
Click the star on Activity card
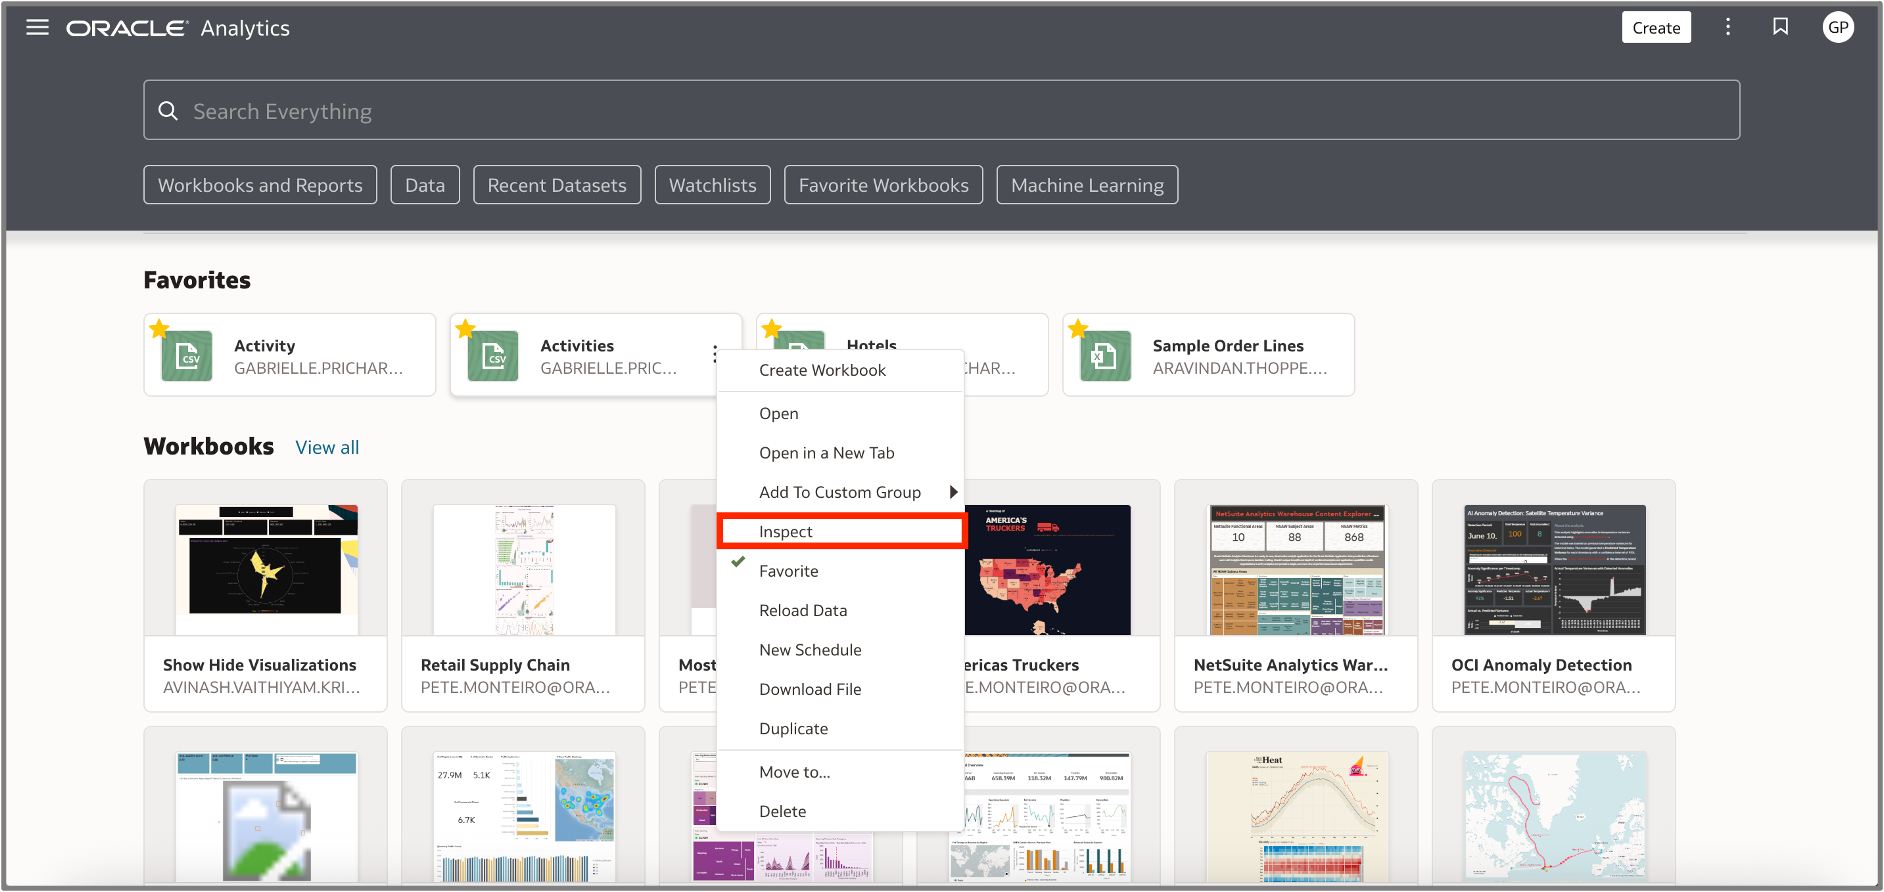[x=159, y=328]
